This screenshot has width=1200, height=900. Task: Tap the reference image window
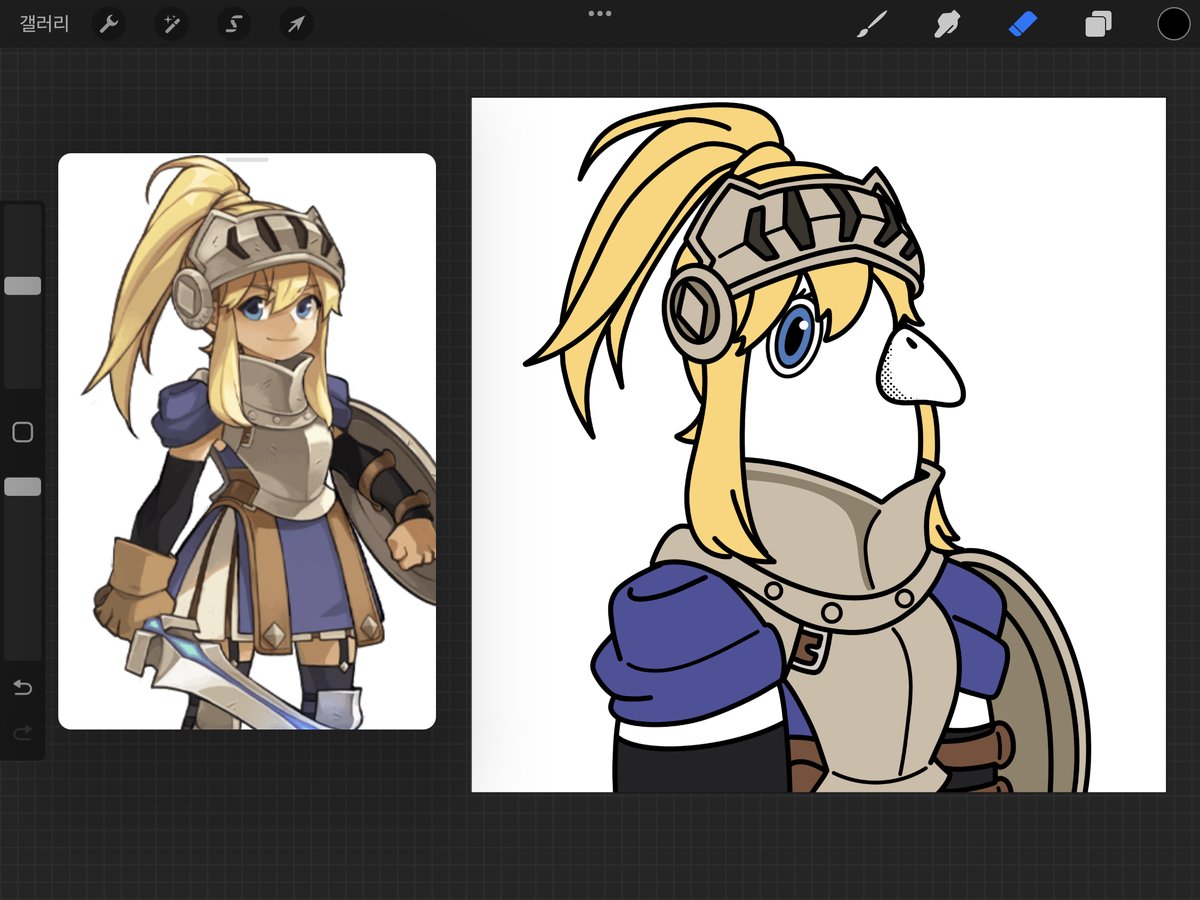(247, 441)
